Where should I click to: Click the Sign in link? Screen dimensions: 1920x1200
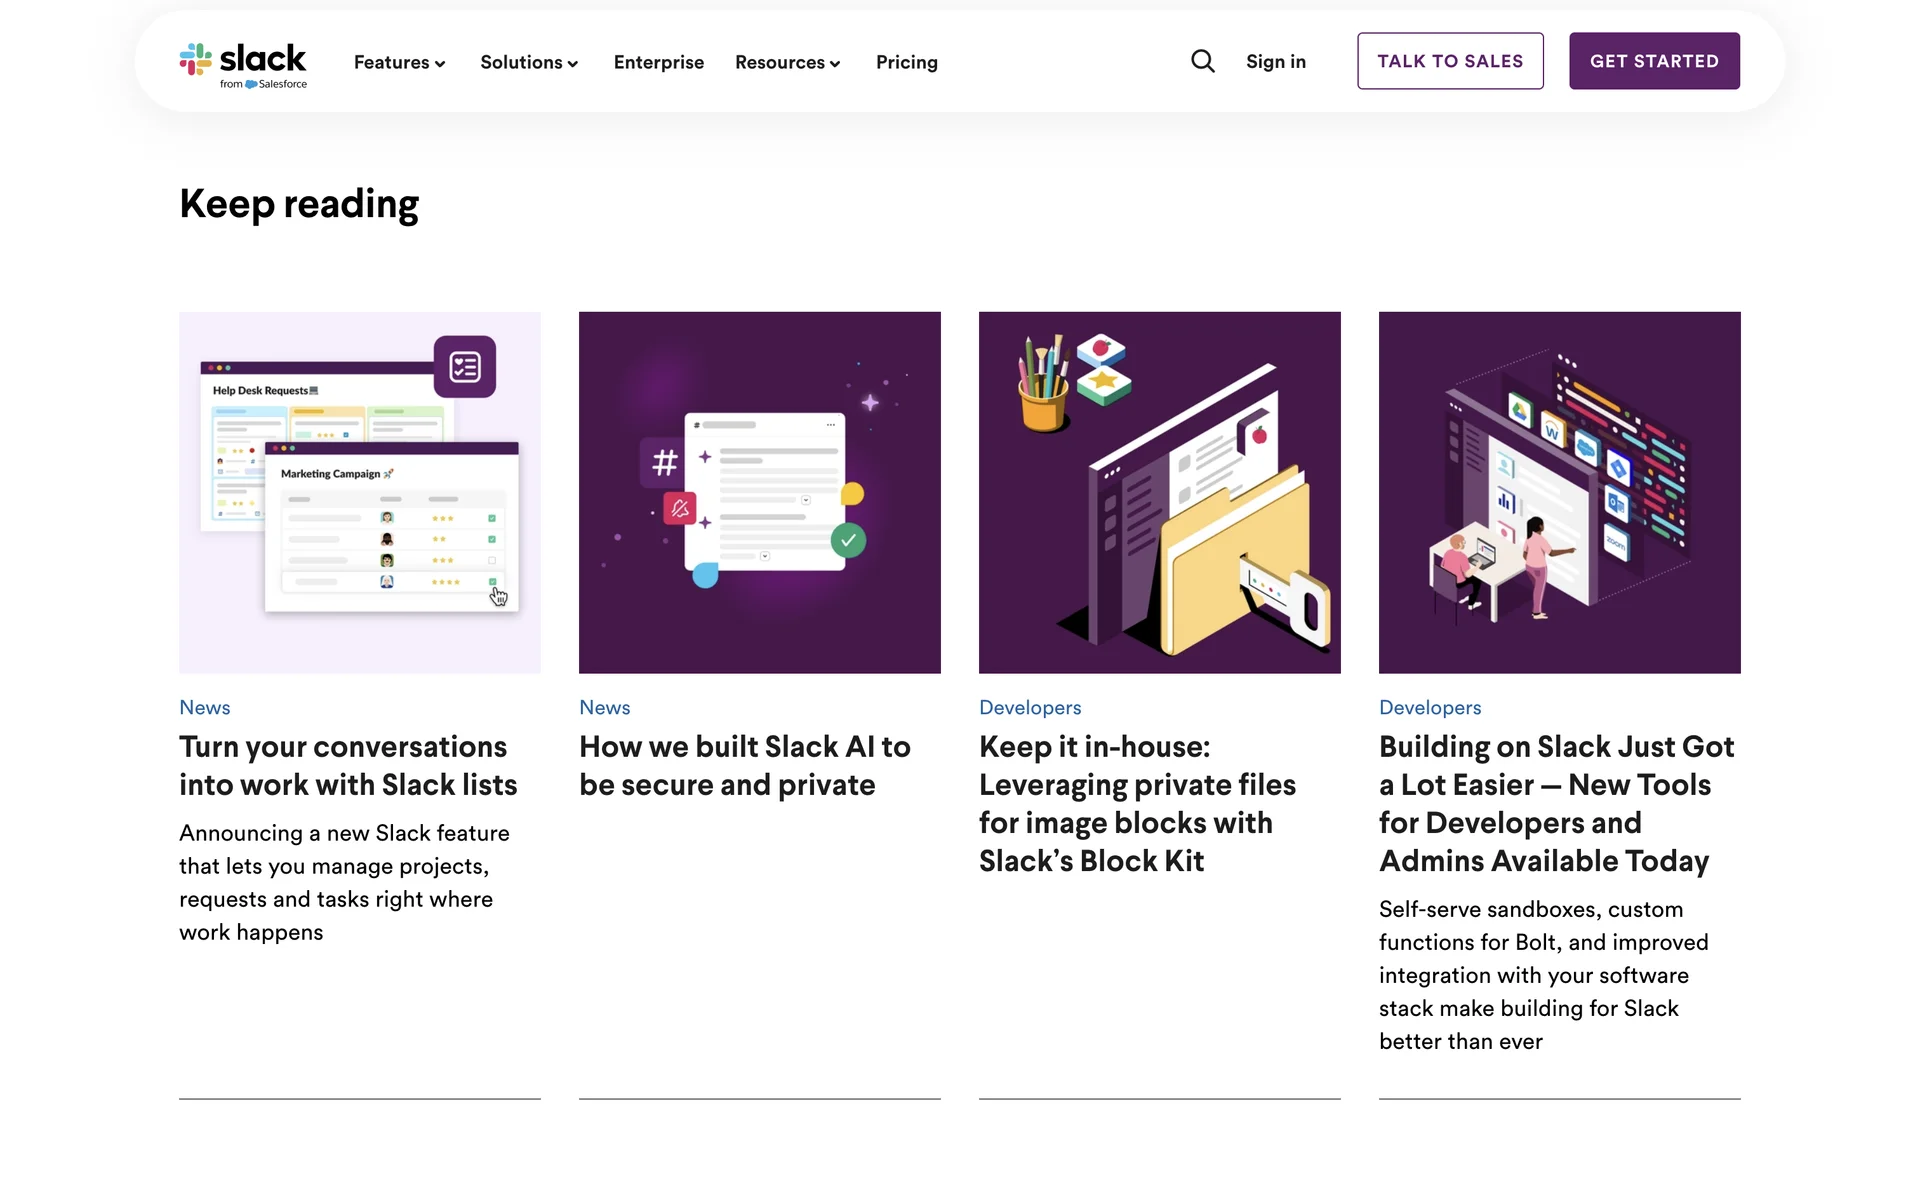(x=1275, y=62)
